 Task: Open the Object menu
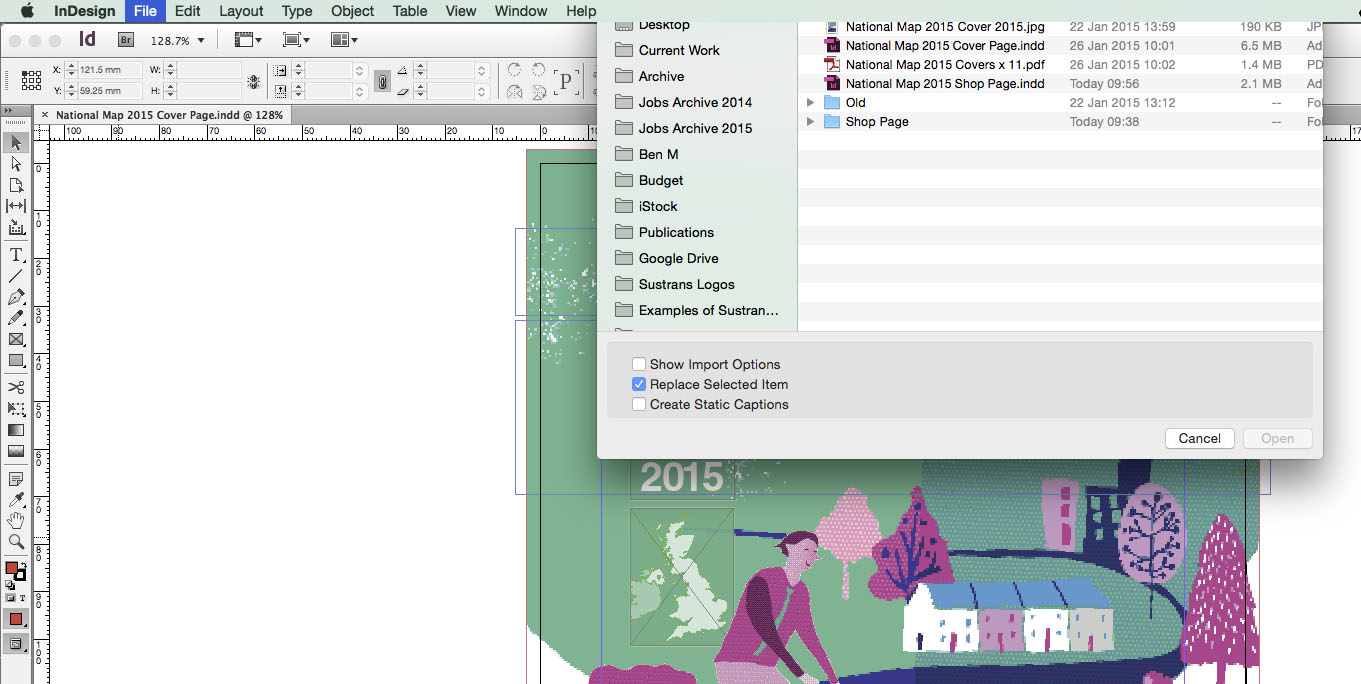click(352, 11)
